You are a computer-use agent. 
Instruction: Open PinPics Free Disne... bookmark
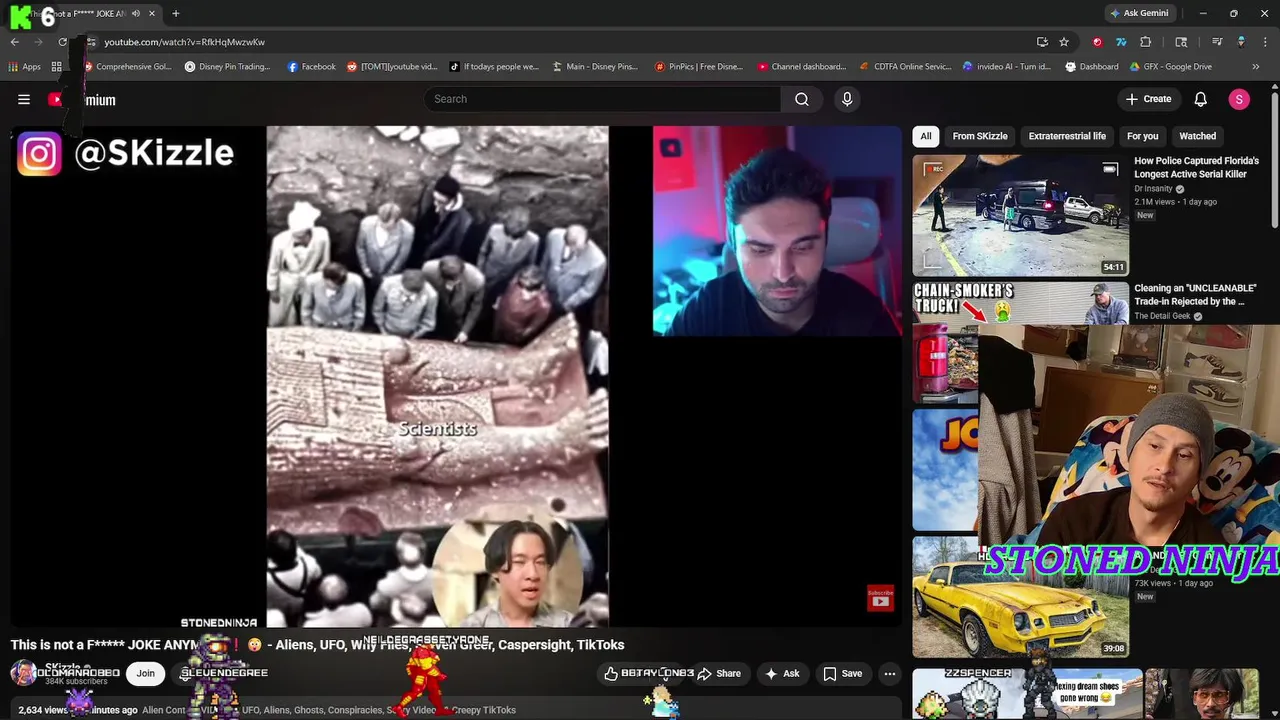[699, 67]
